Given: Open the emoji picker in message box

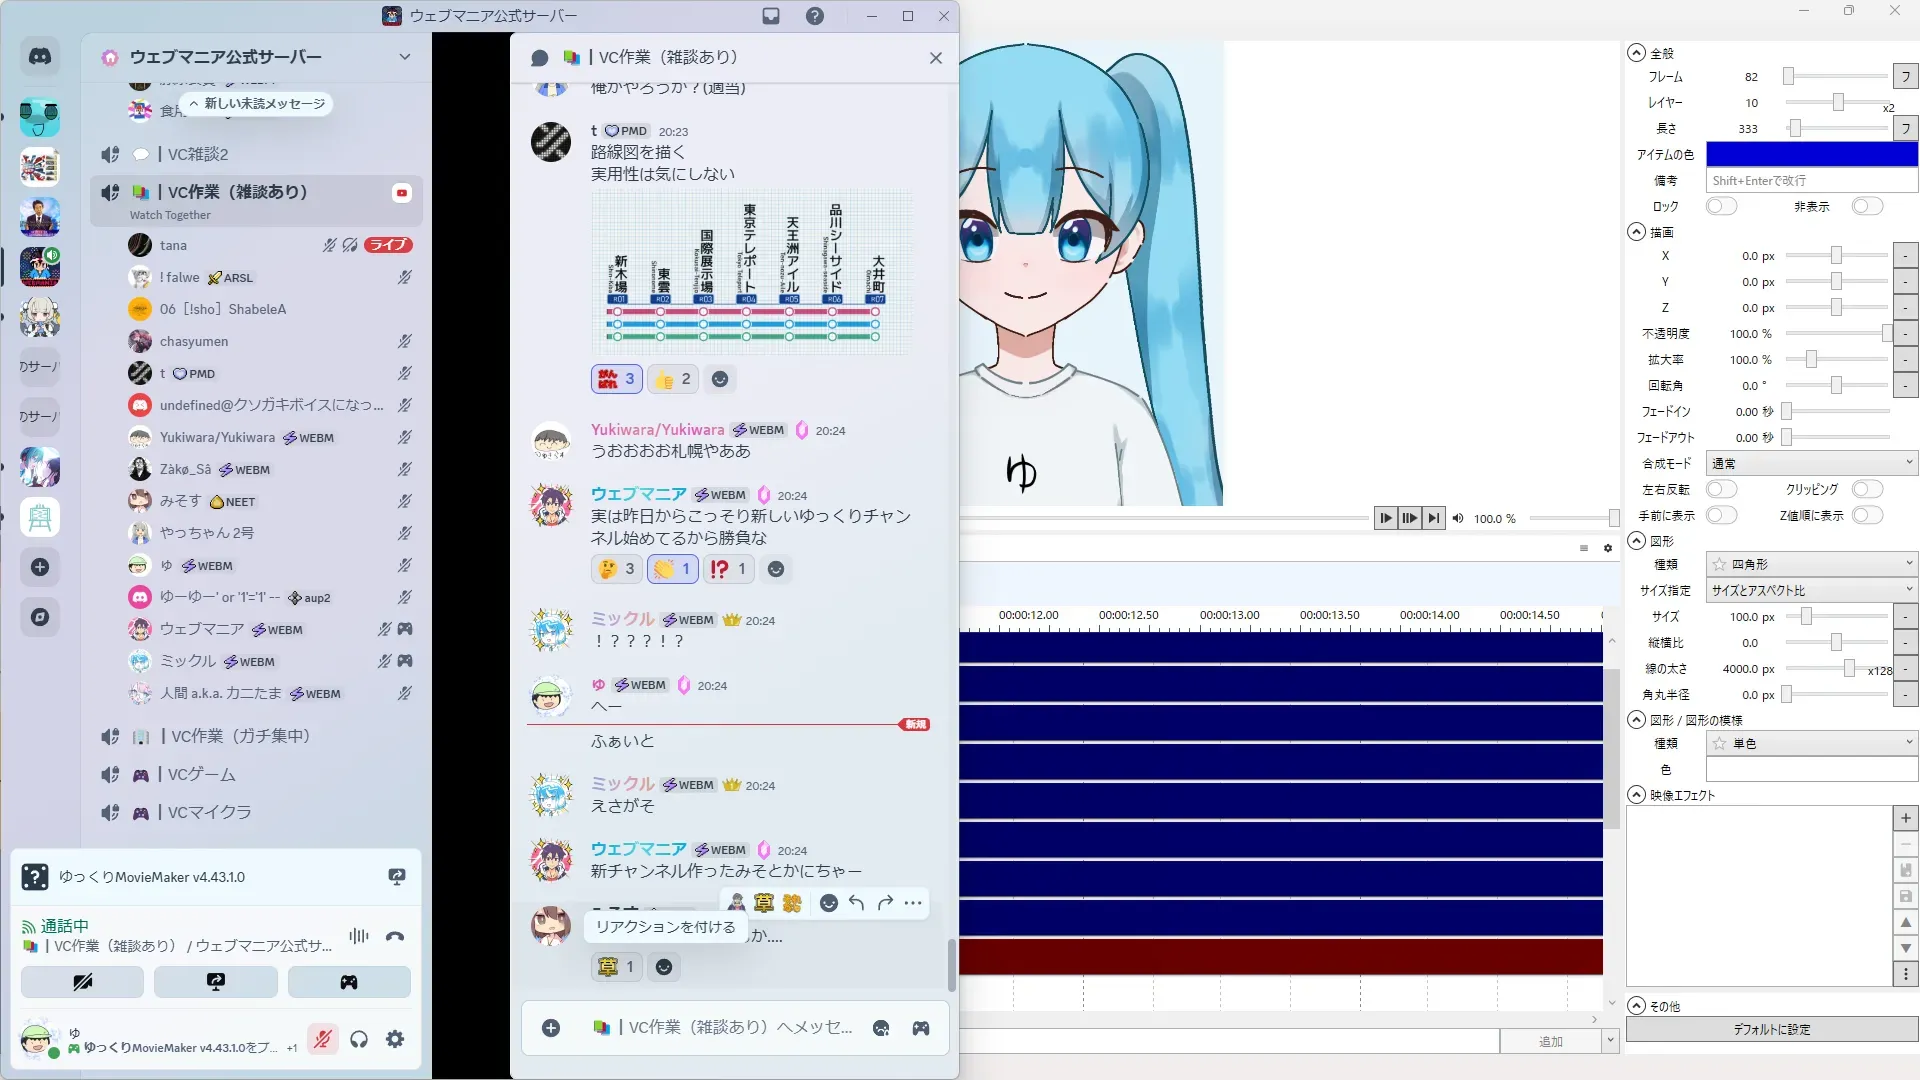Looking at the screenshot, I should coord(881,1028).
